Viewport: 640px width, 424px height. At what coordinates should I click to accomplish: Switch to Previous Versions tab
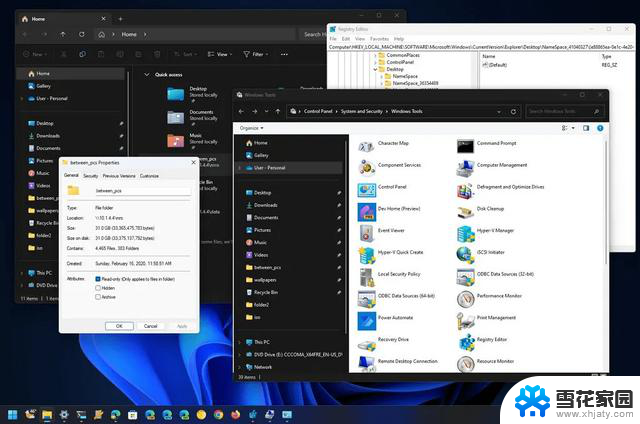(x=119, y=176)
